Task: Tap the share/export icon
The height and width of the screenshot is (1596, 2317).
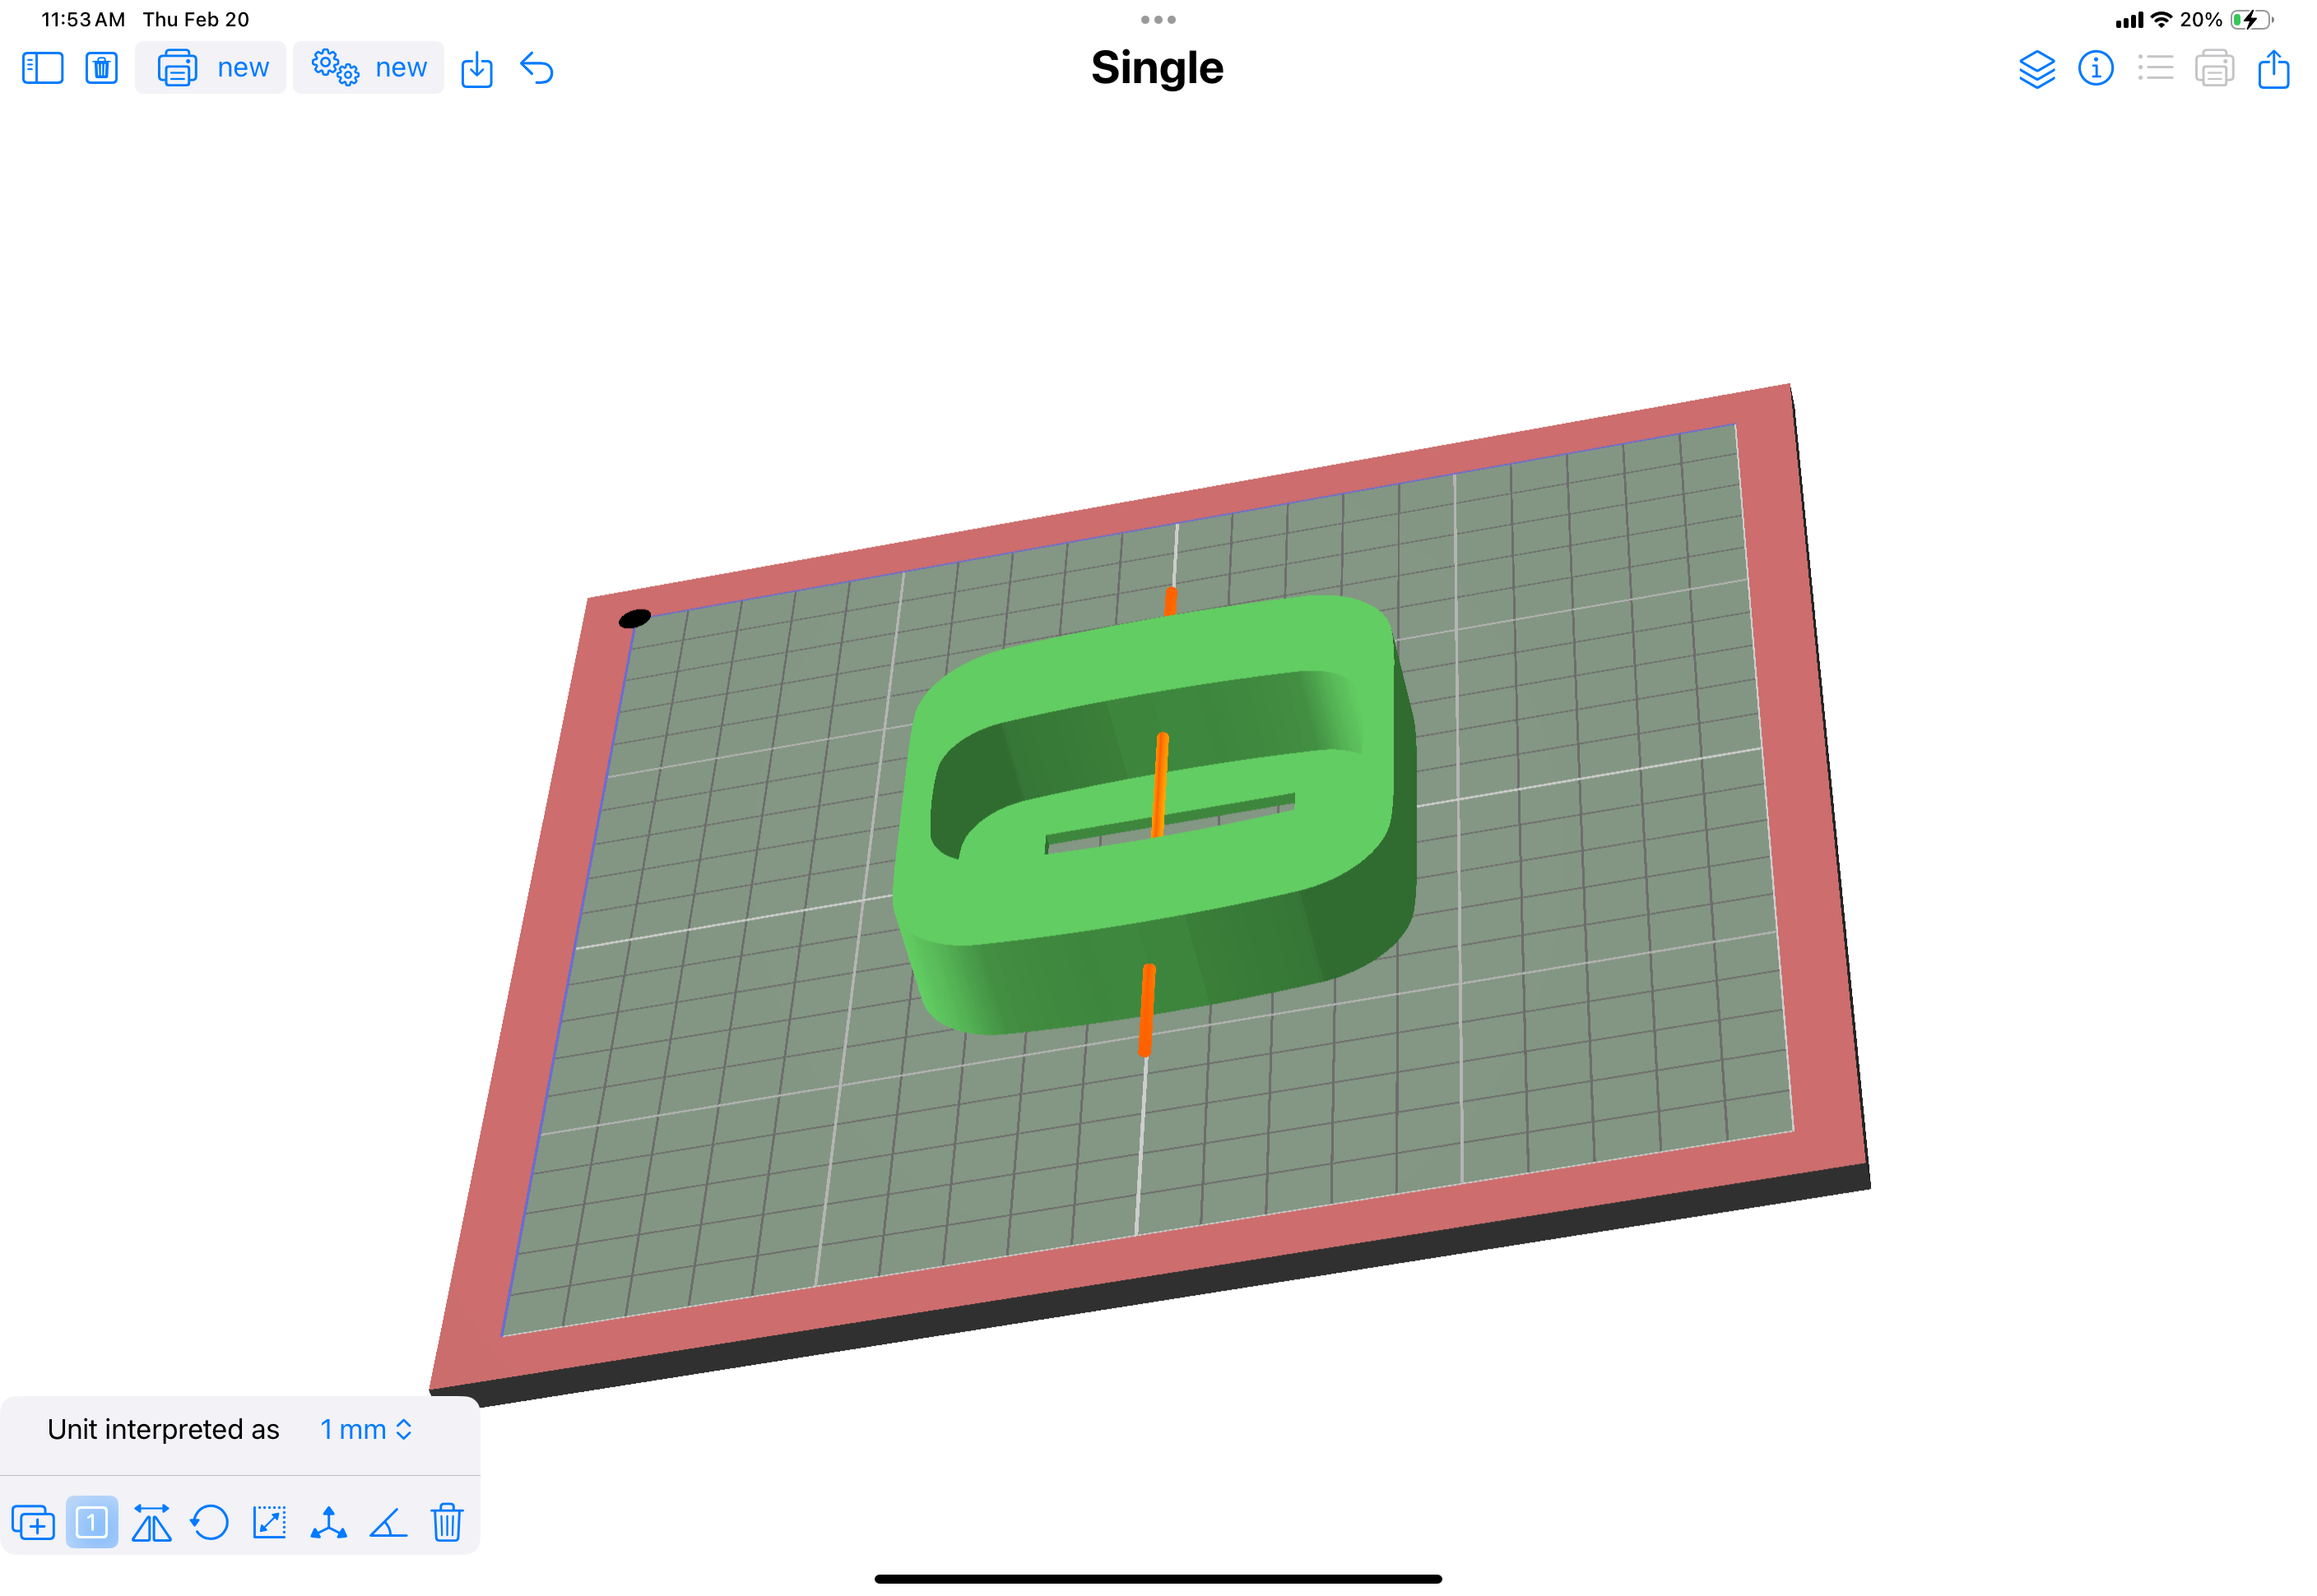Action: (x=2273, y=69)
